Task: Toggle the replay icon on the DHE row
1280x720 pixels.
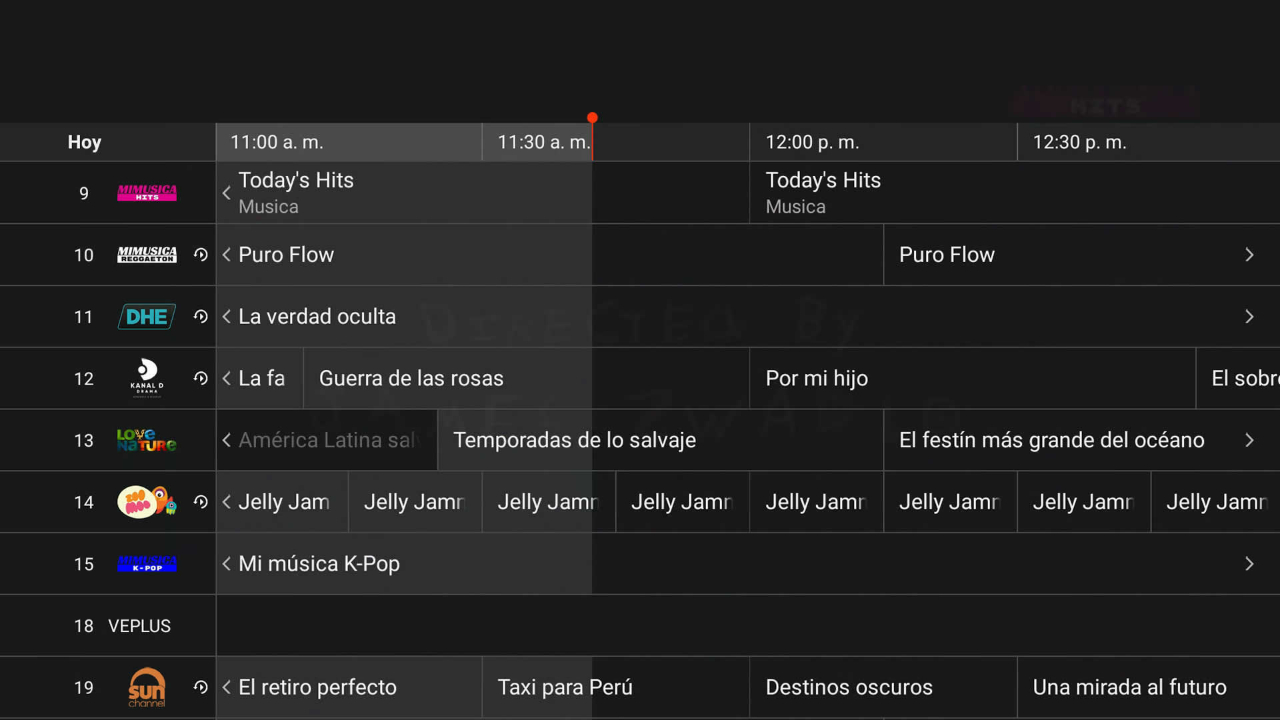Action: 200,316
